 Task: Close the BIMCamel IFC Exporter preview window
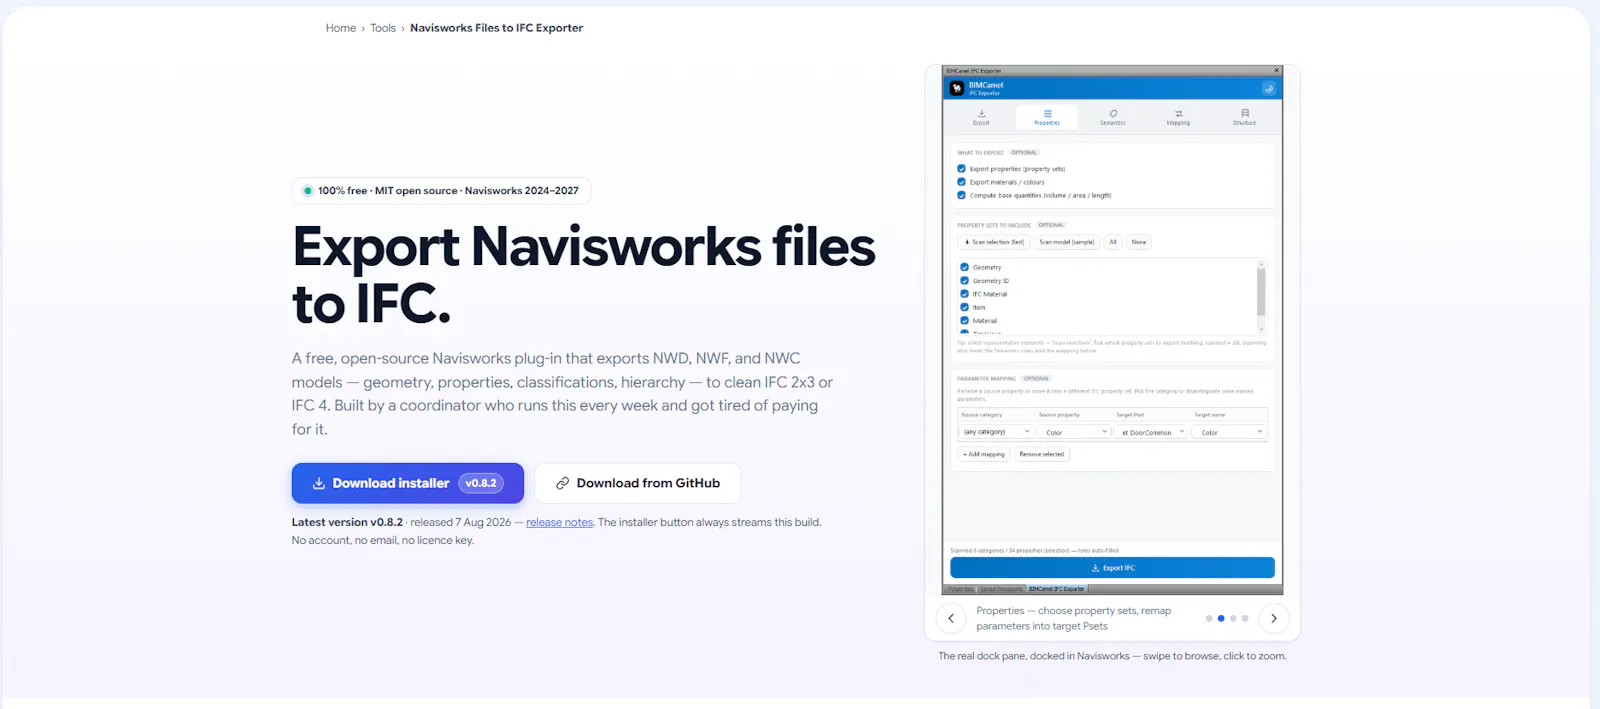click(1276, 71)
